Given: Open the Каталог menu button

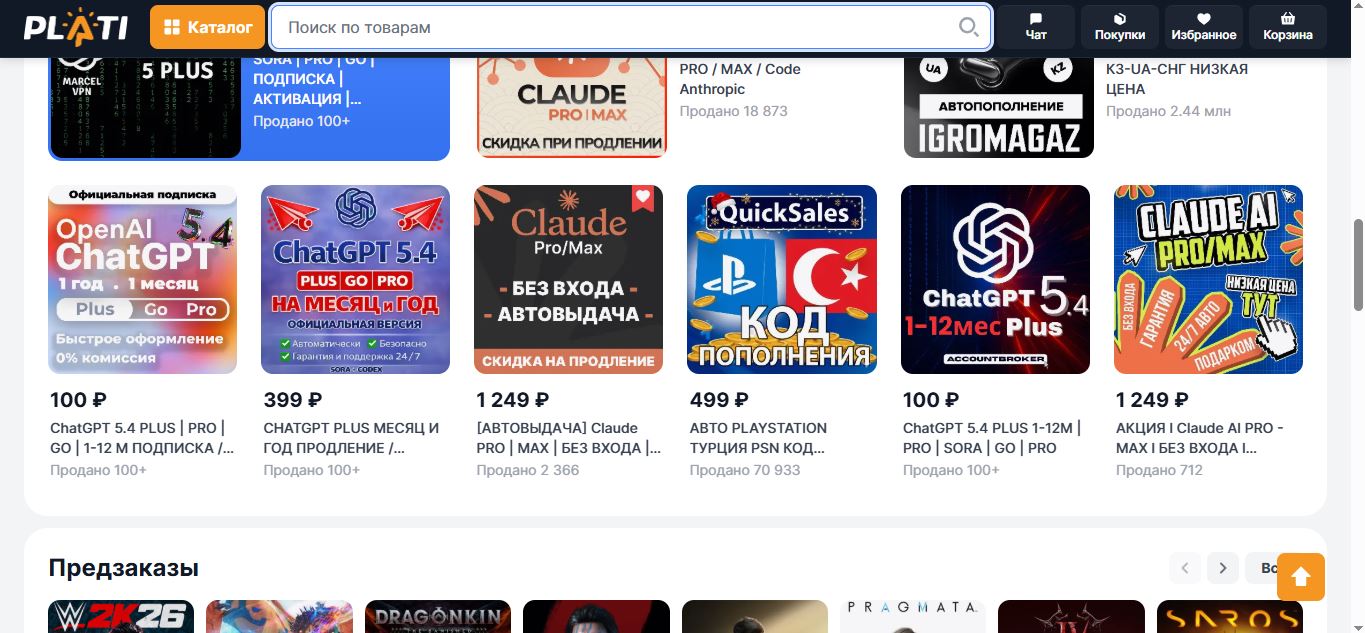Looking at the screenshot, I should (x=208, y=27).
